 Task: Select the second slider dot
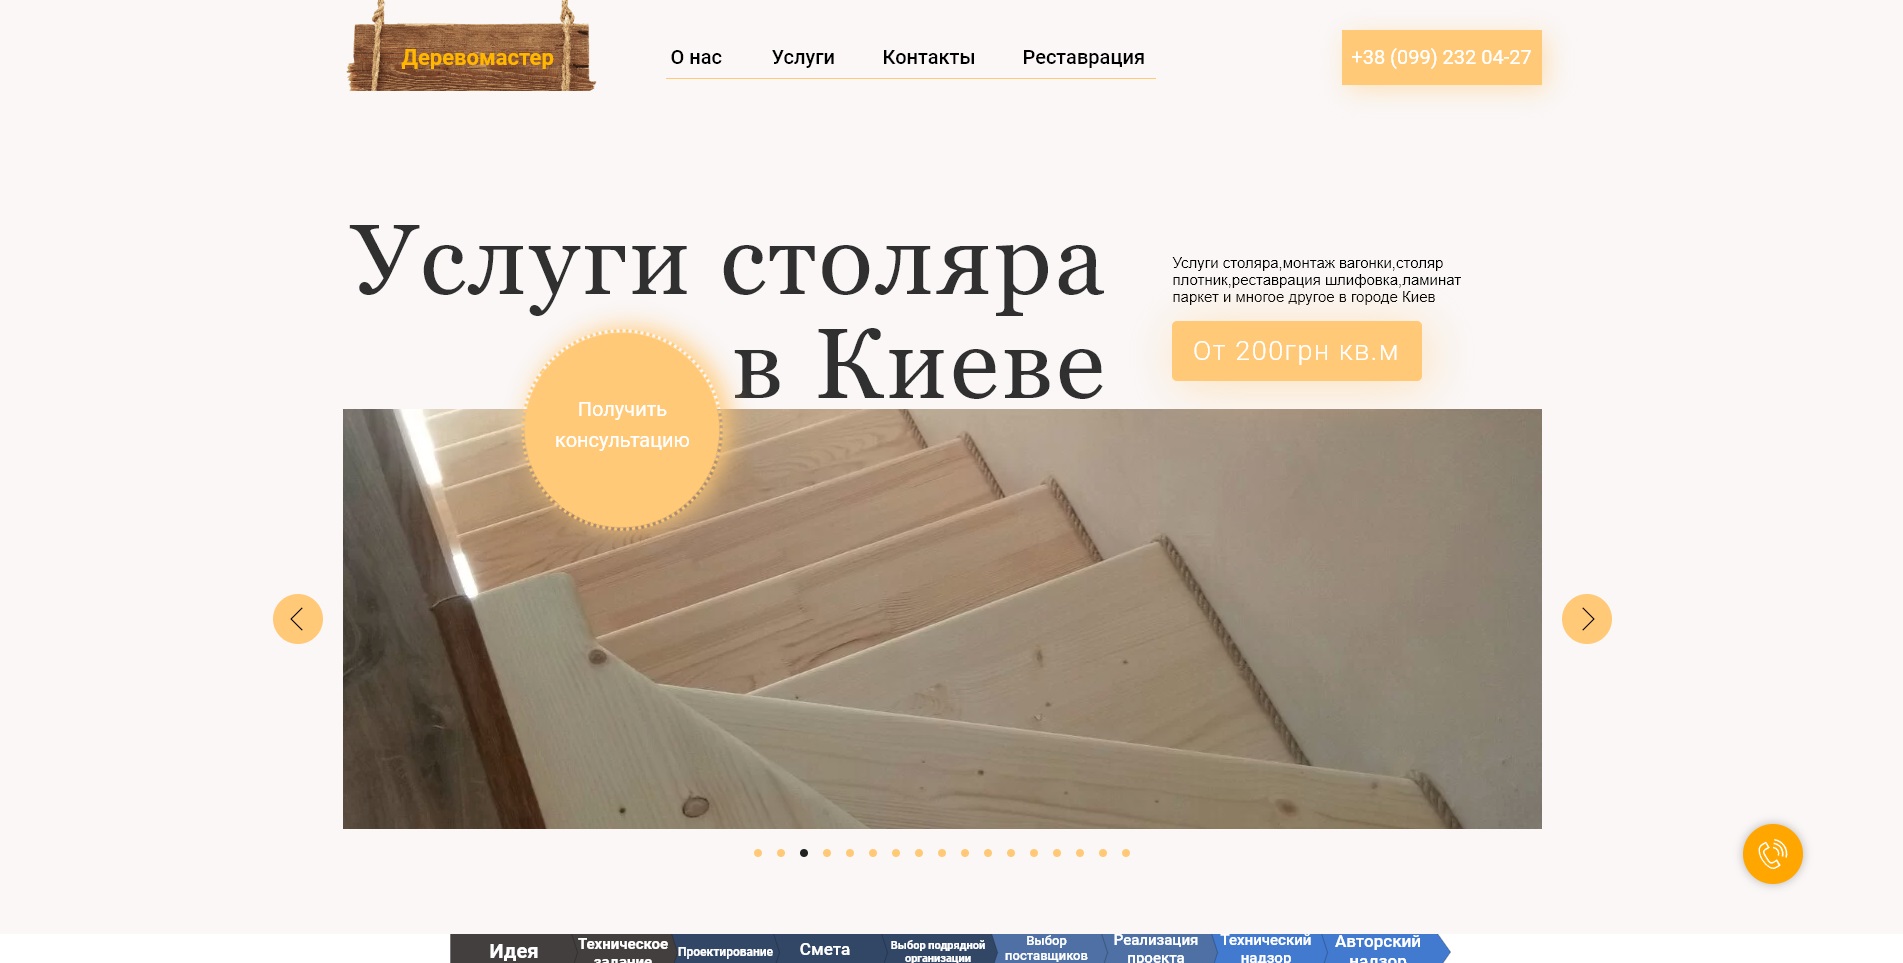781,853
